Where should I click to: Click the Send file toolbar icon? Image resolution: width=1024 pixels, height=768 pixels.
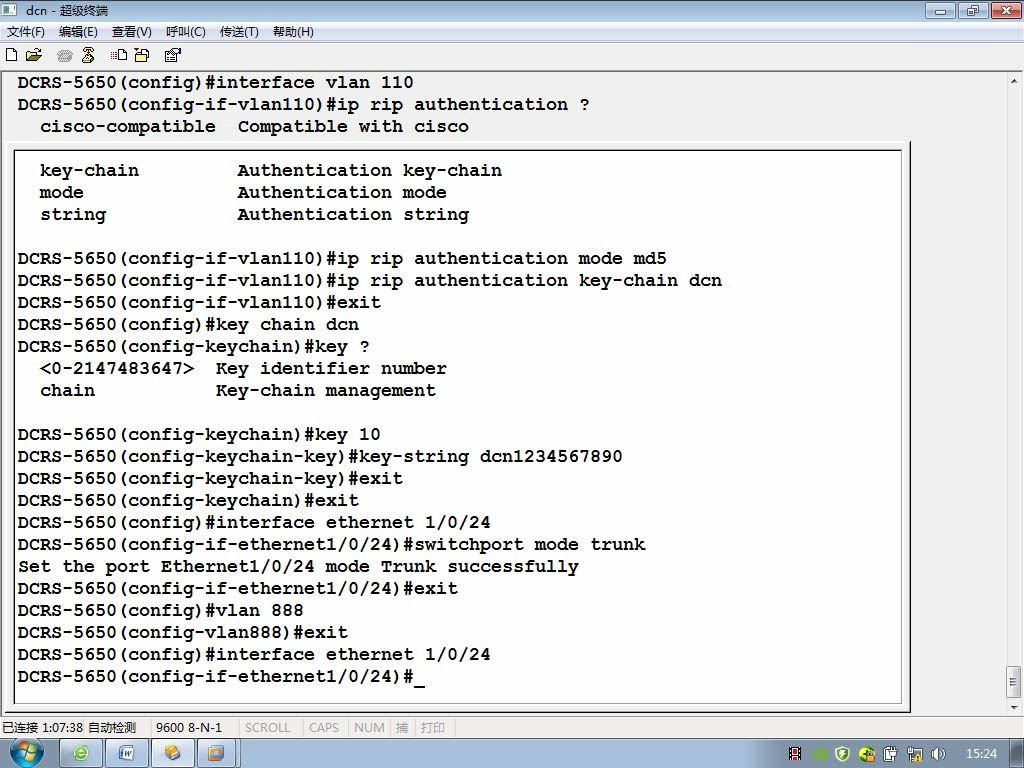click(x=119, y=55)
